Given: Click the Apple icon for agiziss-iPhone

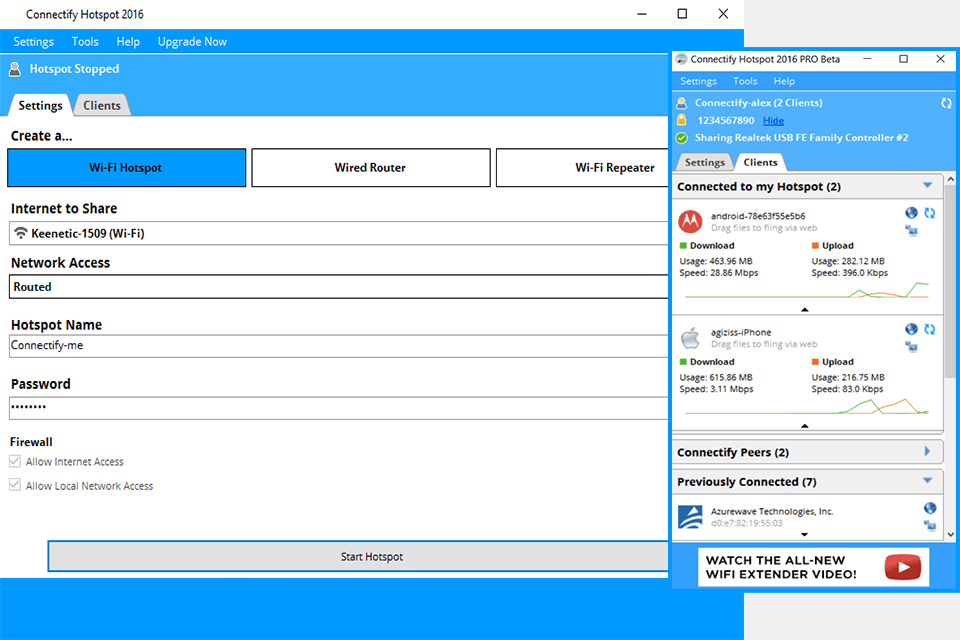Looking at the screenshot, I should click(691, 337).
